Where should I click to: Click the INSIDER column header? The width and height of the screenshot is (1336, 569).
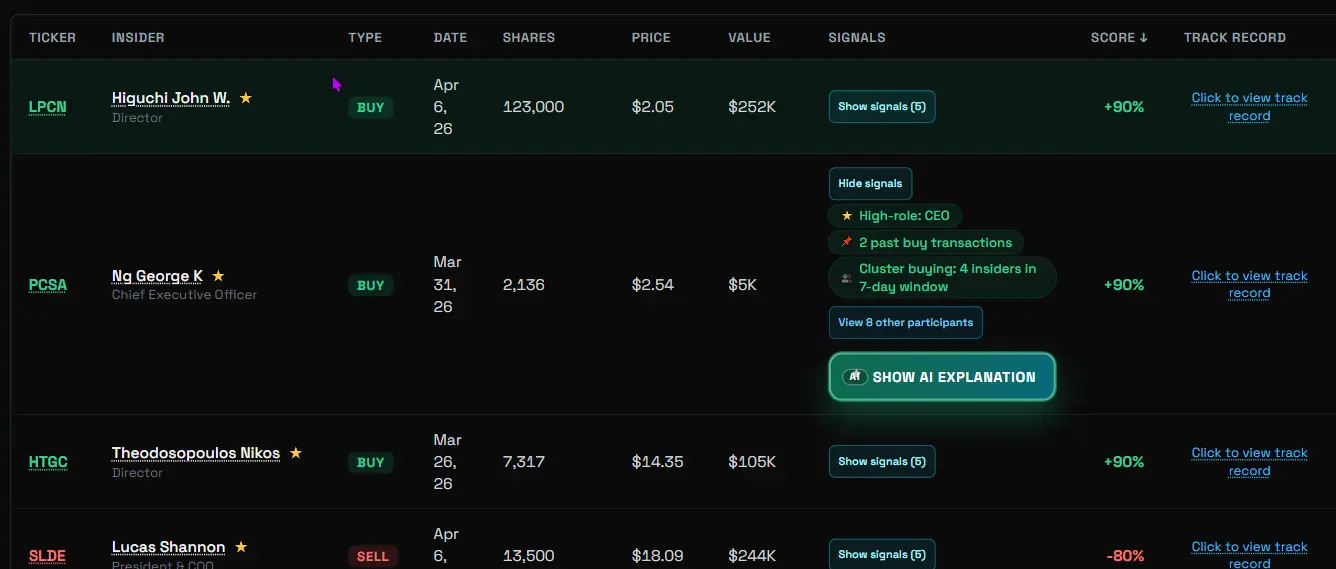pyautogui.click(x=138, y=38)
